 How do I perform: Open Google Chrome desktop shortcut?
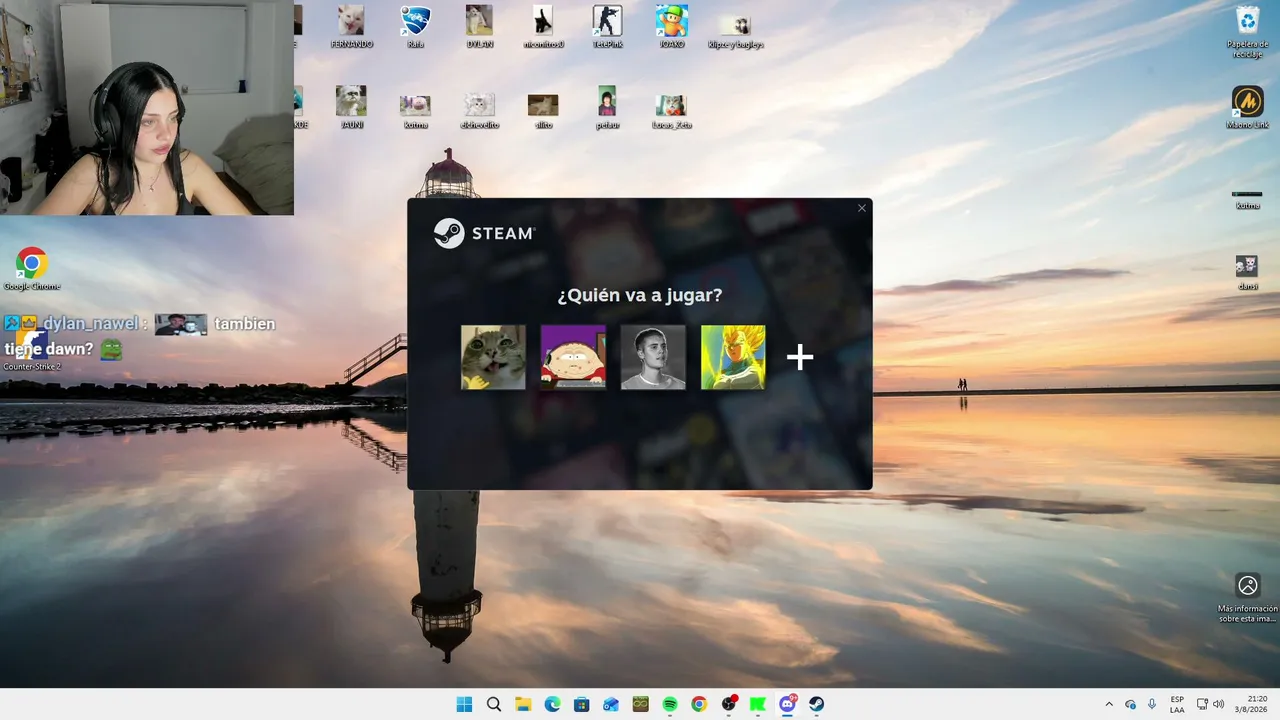click(32, 268)
